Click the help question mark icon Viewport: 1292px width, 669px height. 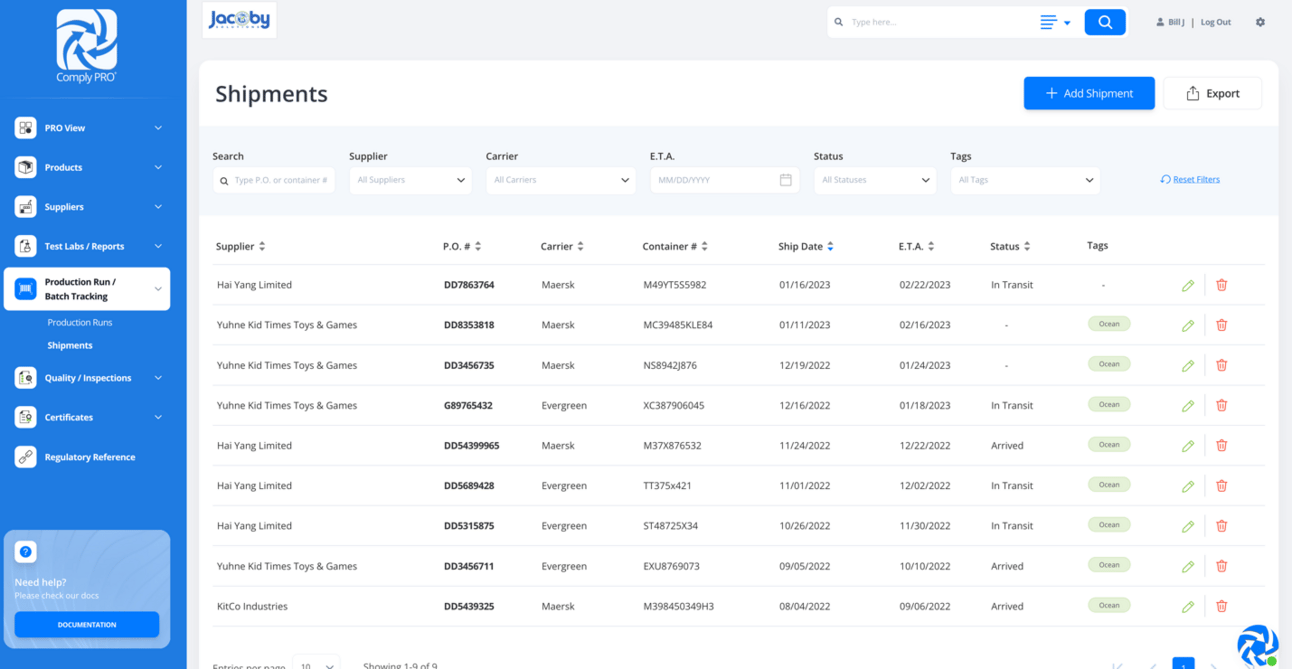[26, 552]
